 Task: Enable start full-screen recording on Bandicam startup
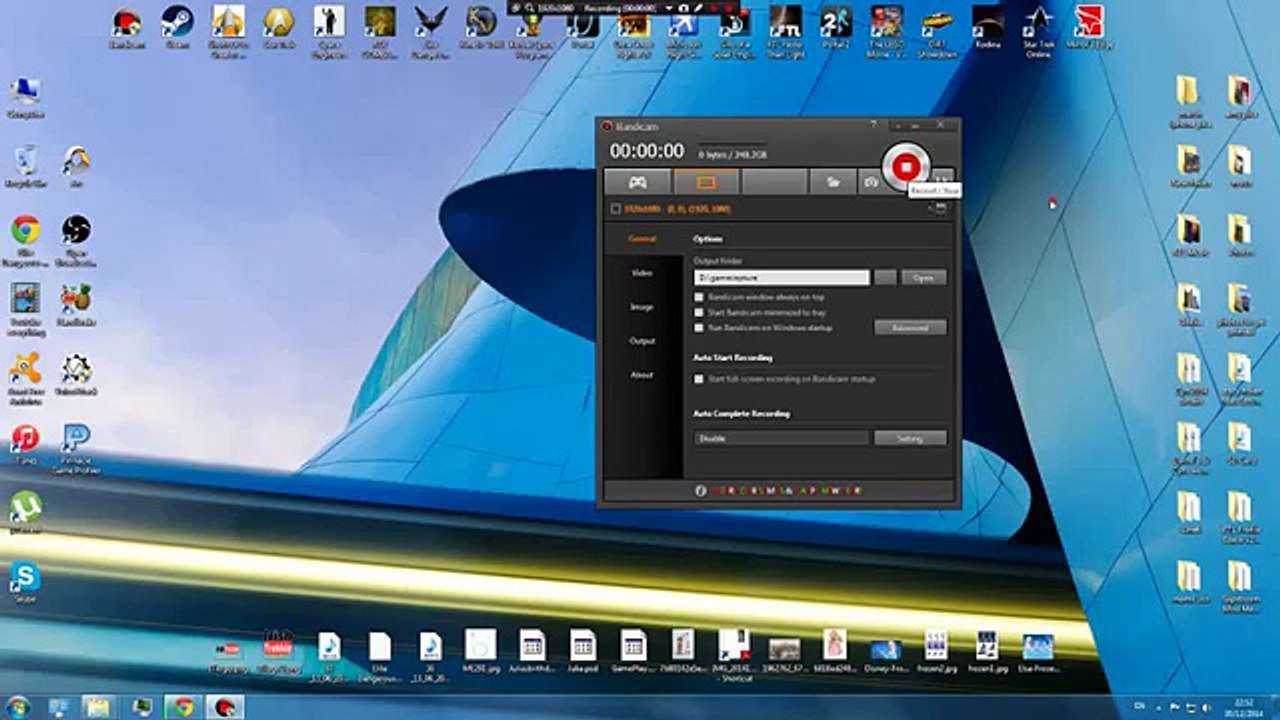coord(699,379)
